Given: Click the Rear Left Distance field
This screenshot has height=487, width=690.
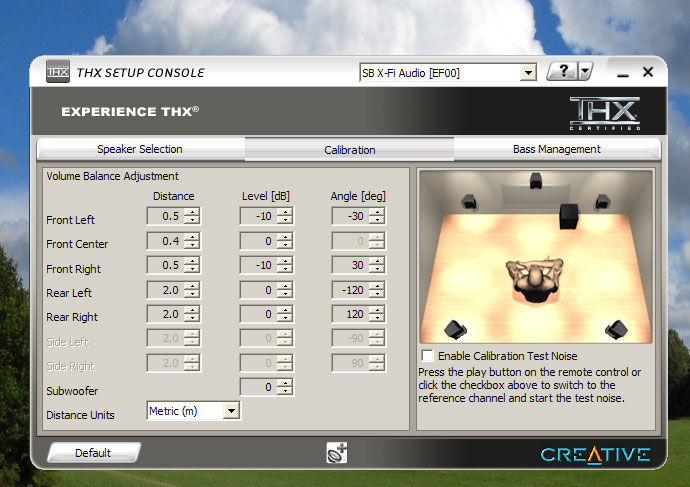Looking at the screenshot, I should (x=165, y=290).
